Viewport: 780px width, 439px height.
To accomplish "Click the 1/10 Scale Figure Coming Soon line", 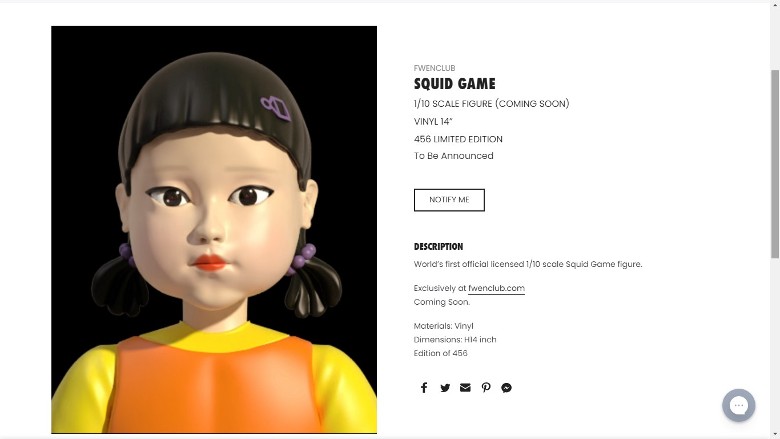I will [491, 103].
